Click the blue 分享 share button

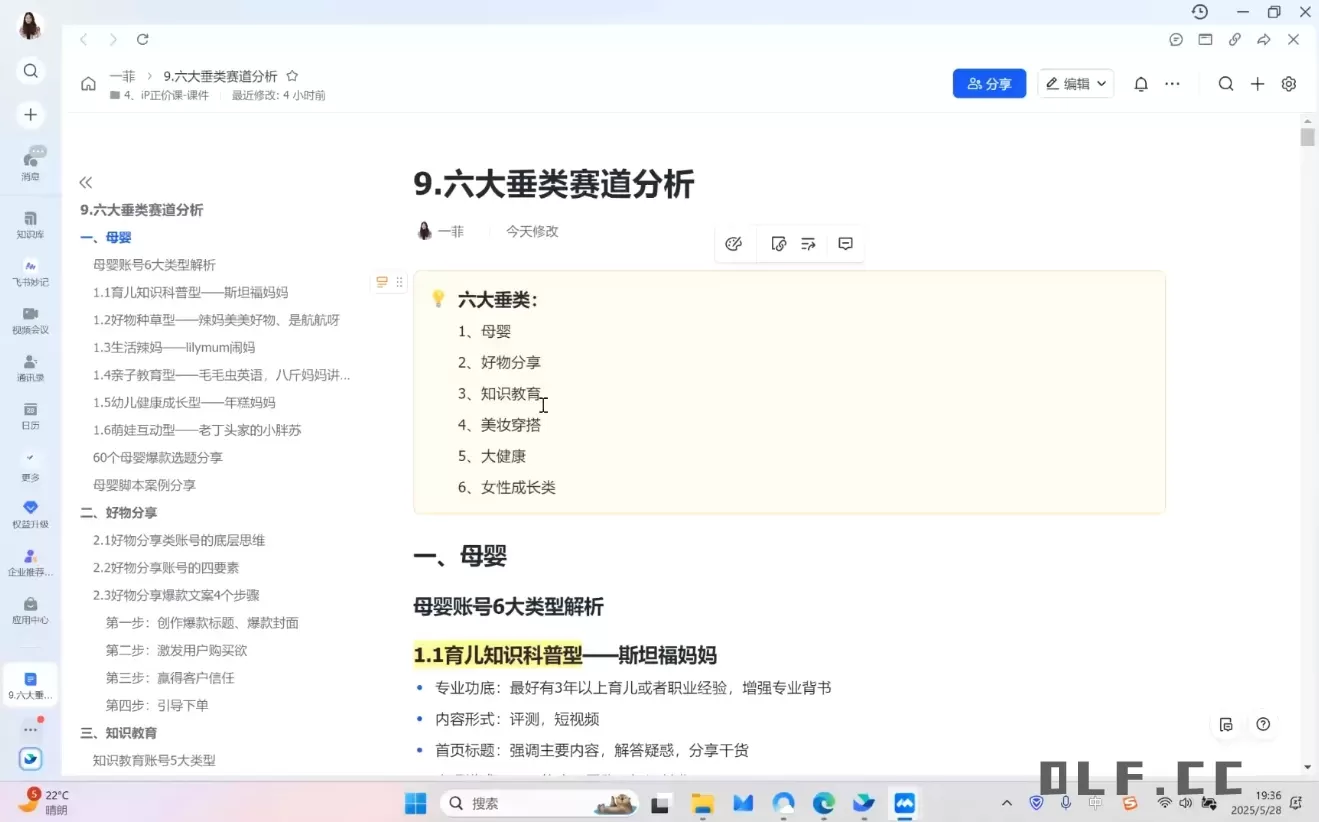tap(989, 84)
